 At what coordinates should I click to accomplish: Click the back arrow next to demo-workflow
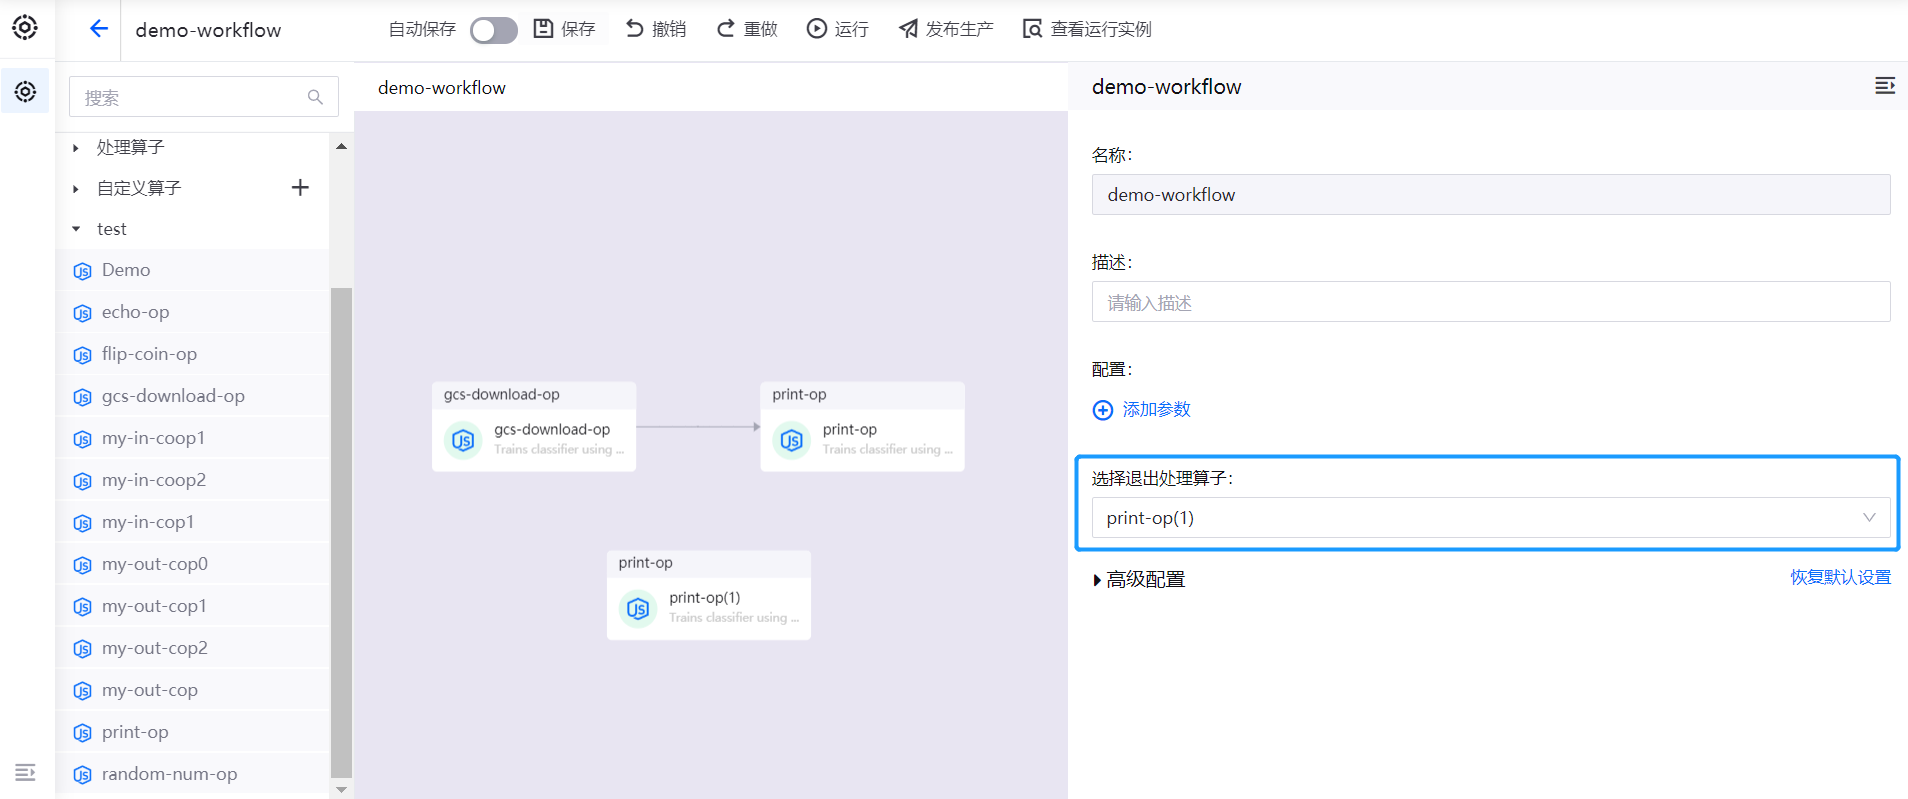pos(98,29)
